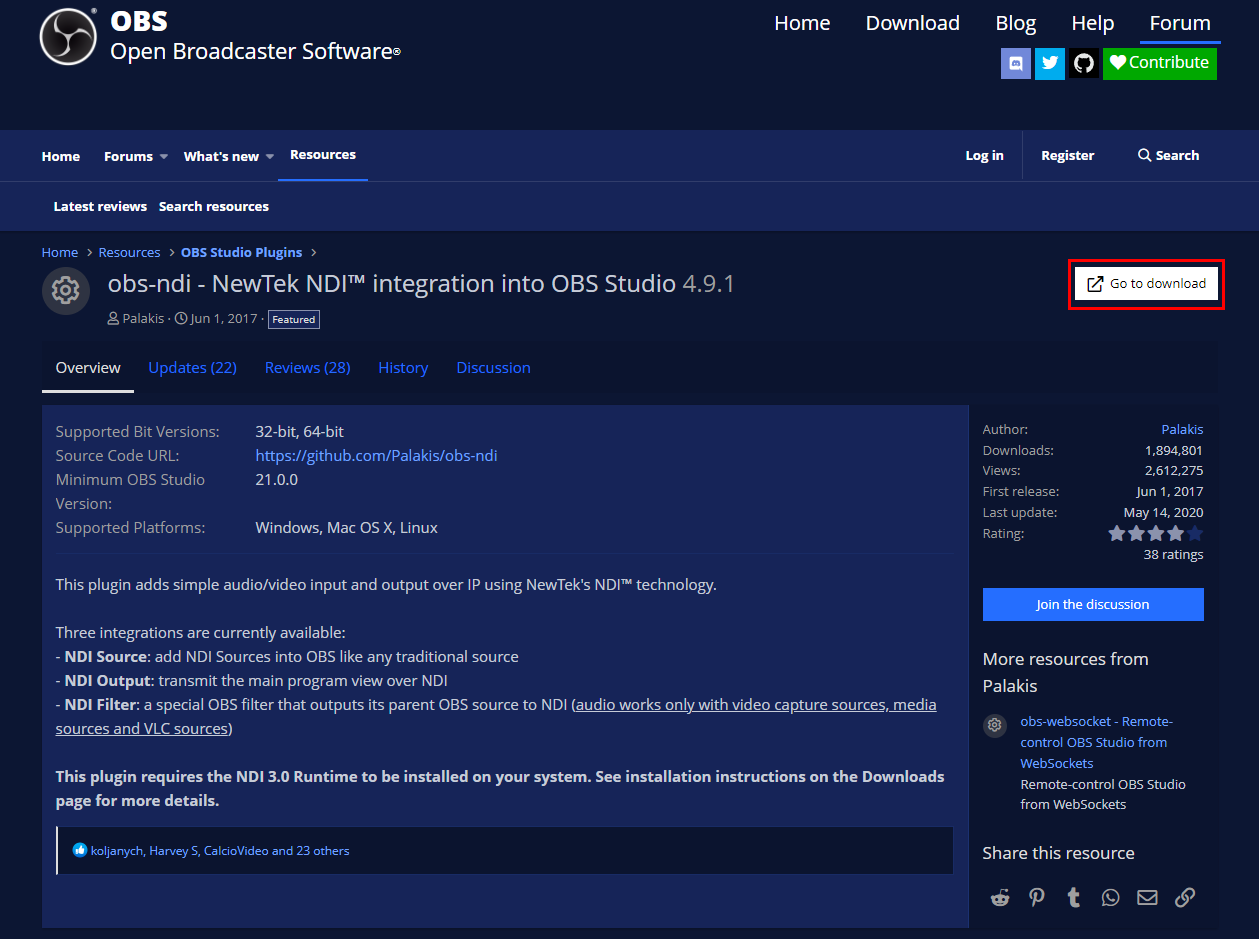Share this resource on Tumblr
This screenshot has width=1259, height=939.
[x=1074, y=897]
